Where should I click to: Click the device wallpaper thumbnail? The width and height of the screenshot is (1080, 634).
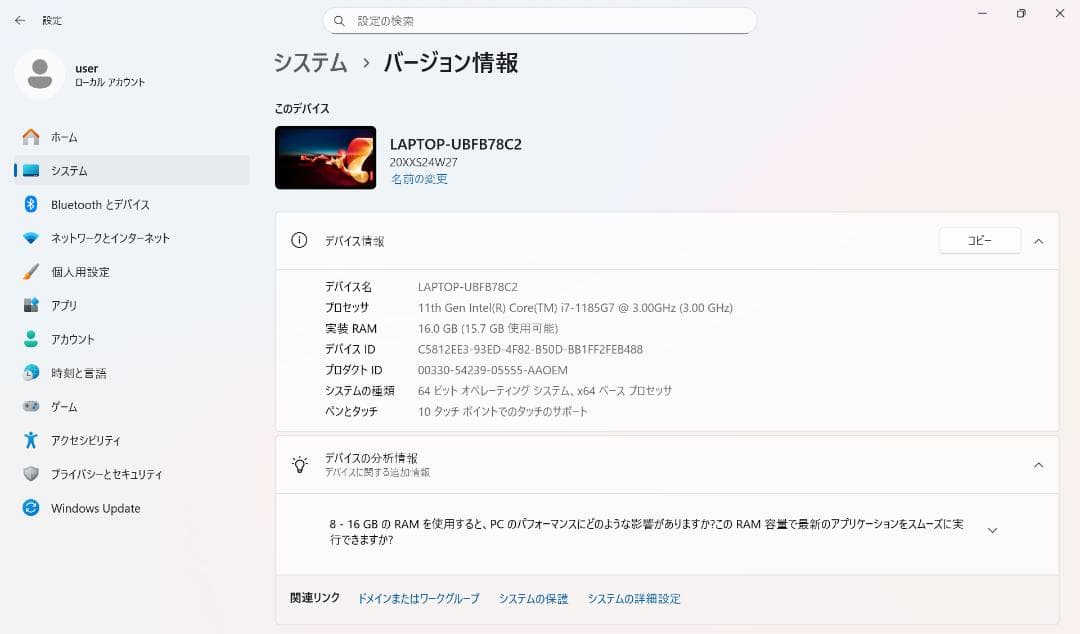pyautogui.click(x=326, y=158)
